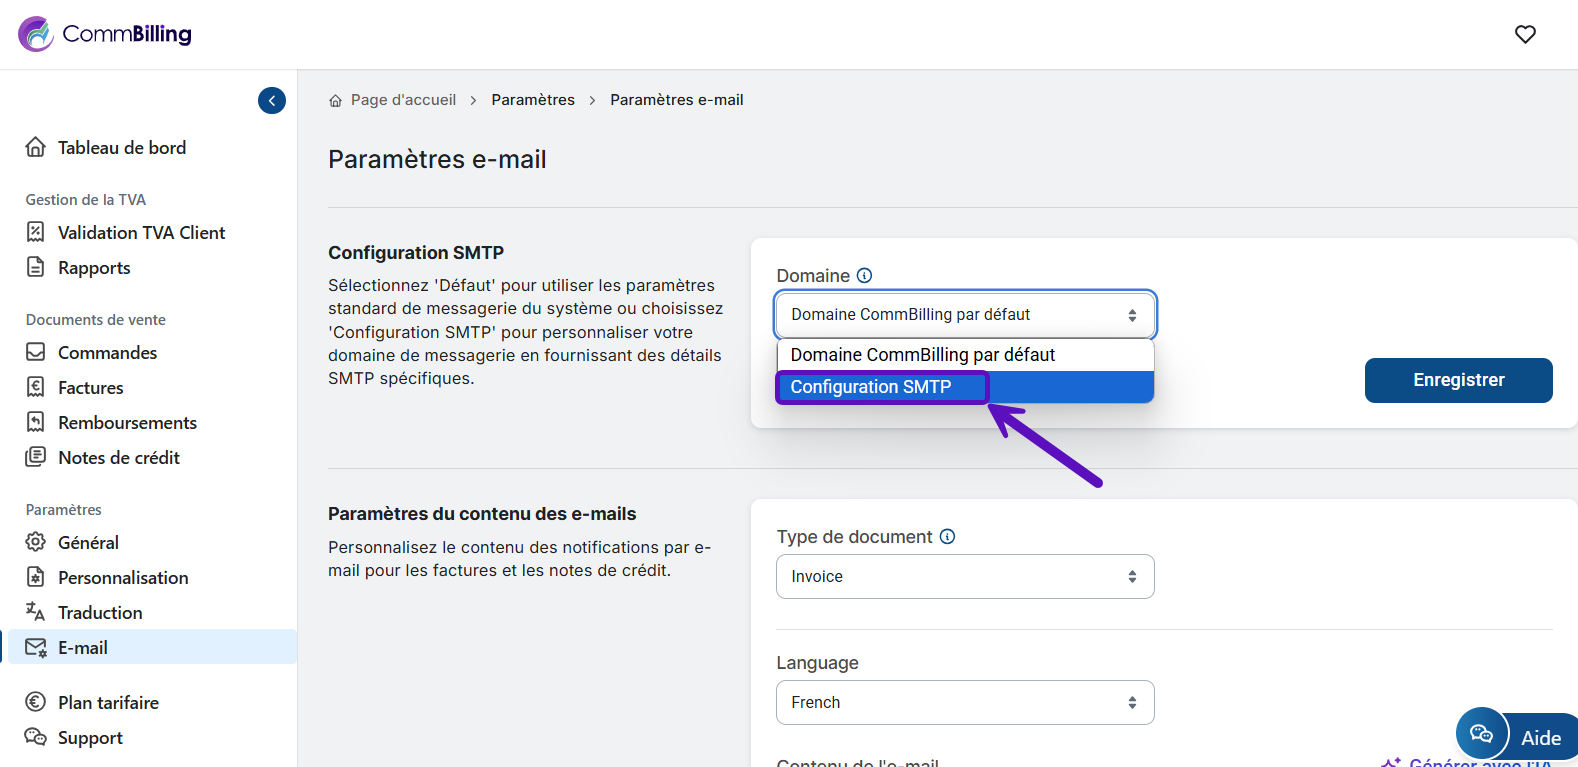Click the Traduction language icon
The height and width of the screenshot is (767, 1578).
tap(36, 612)
